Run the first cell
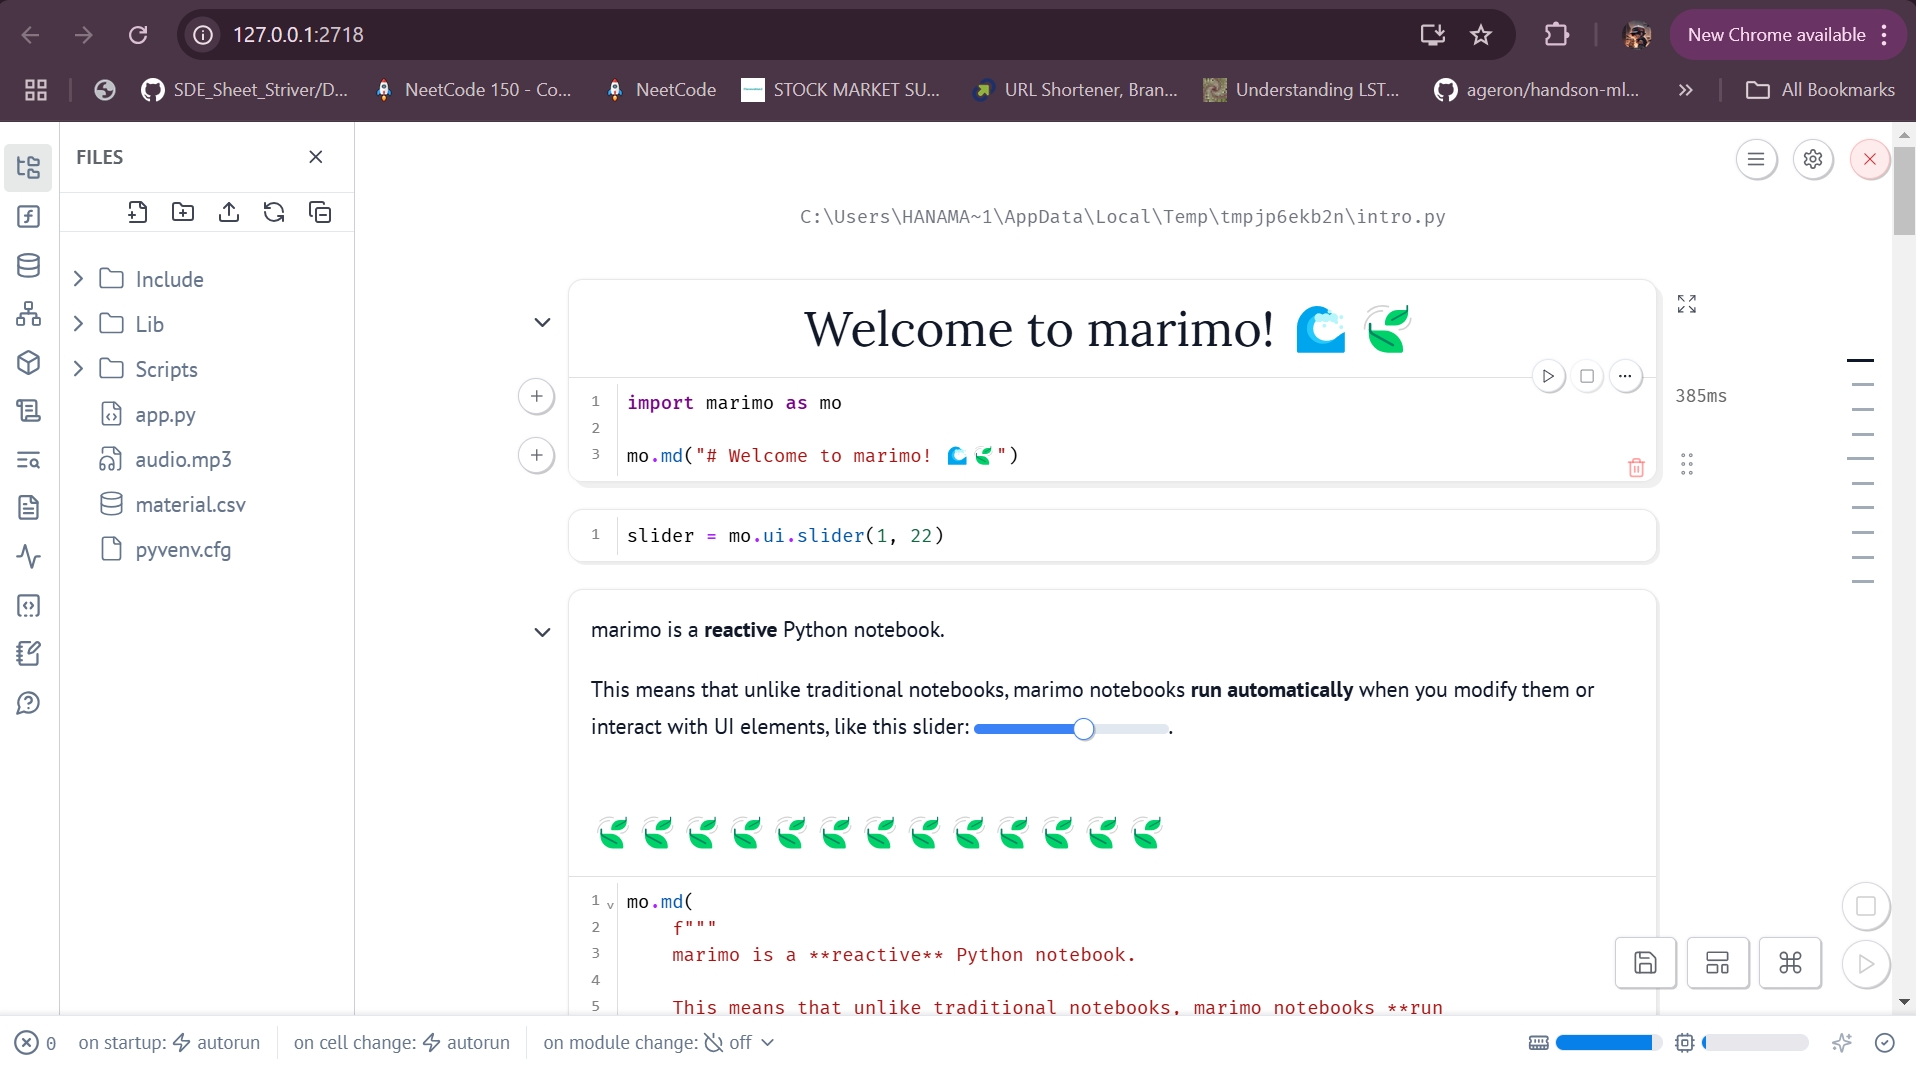Screen dimensions: 1916x1067 click(x=1548, y=377)
